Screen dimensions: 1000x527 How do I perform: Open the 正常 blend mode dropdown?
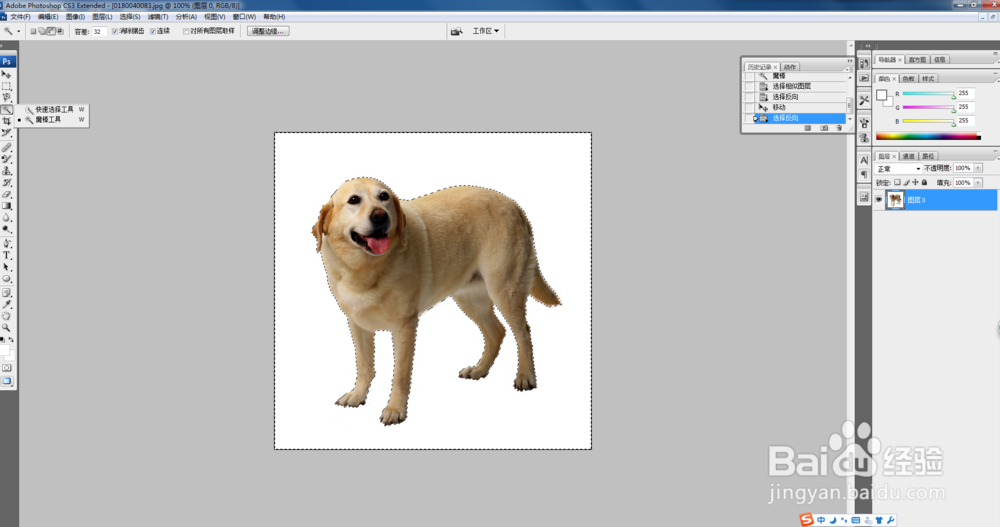(x=898, y=168)
